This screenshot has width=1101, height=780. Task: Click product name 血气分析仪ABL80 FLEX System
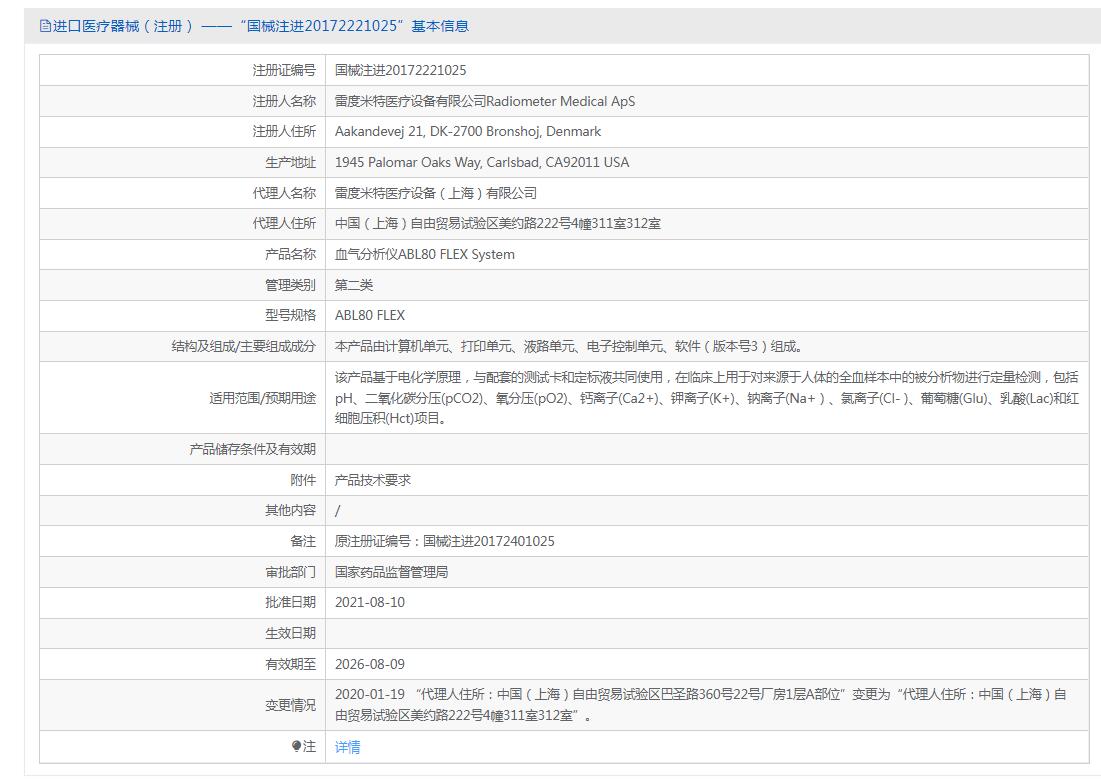pos(425,254)
